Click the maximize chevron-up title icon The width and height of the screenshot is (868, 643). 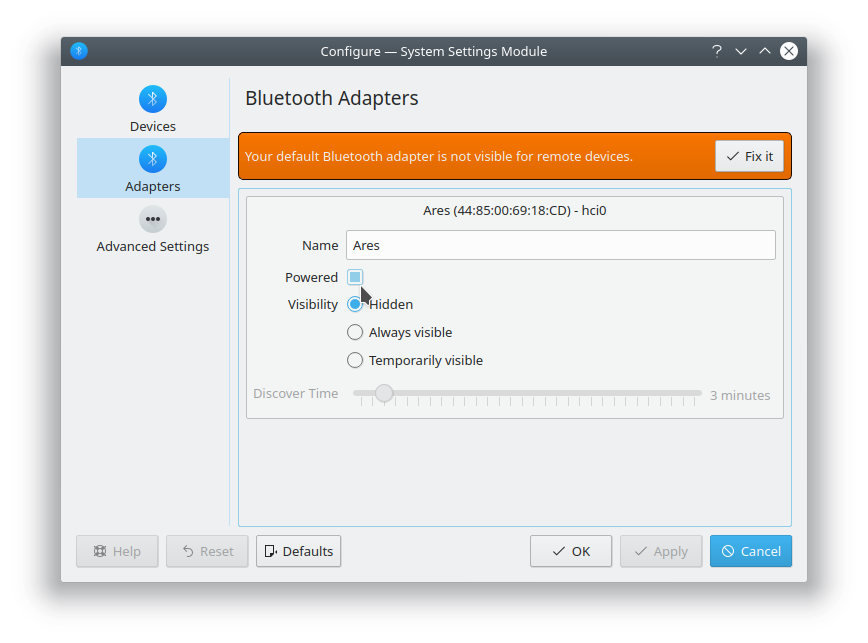point(765,51)
